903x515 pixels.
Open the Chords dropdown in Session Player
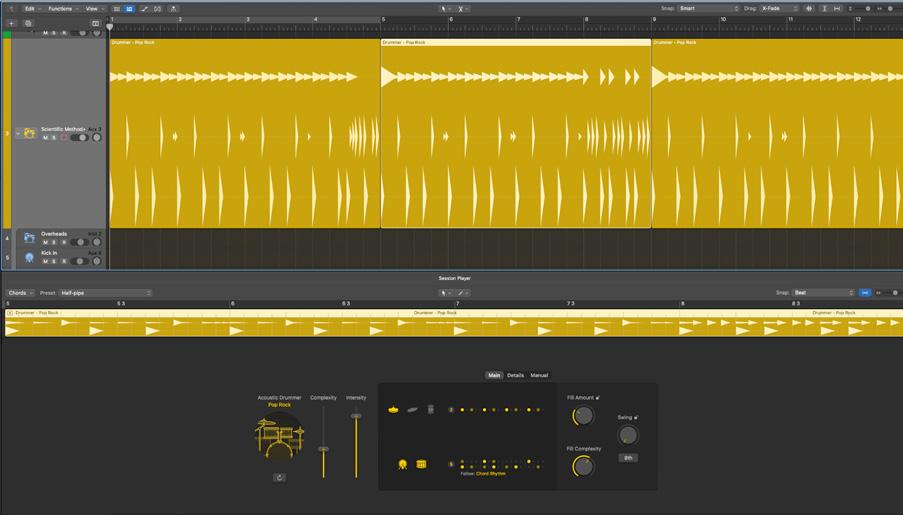point(20,293)
